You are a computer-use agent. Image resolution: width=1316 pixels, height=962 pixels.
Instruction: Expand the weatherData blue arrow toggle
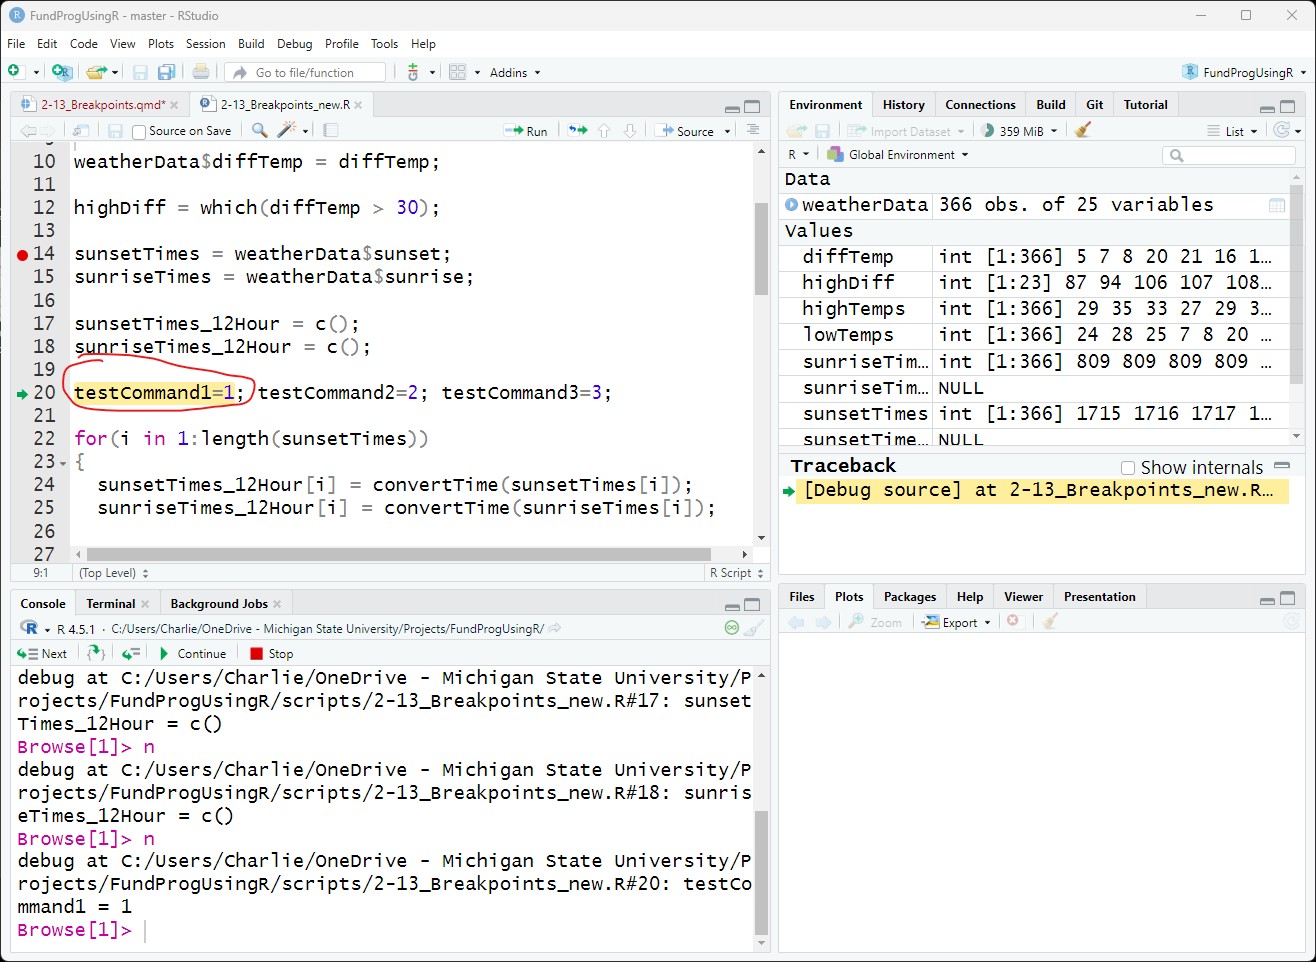pos(791,205)
